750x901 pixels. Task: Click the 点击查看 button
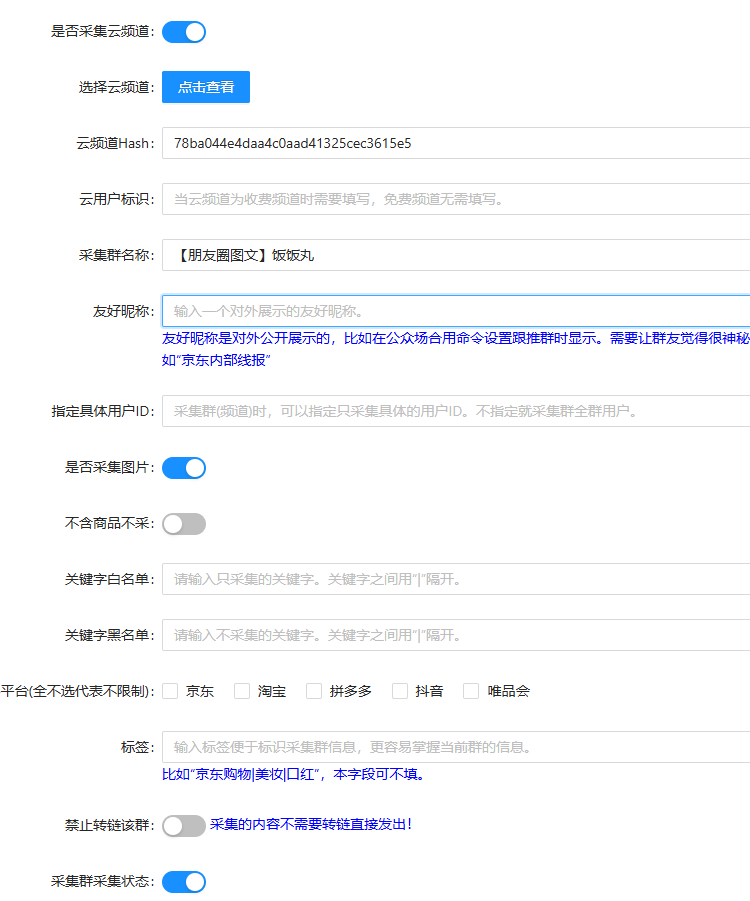tap(206, 87)
